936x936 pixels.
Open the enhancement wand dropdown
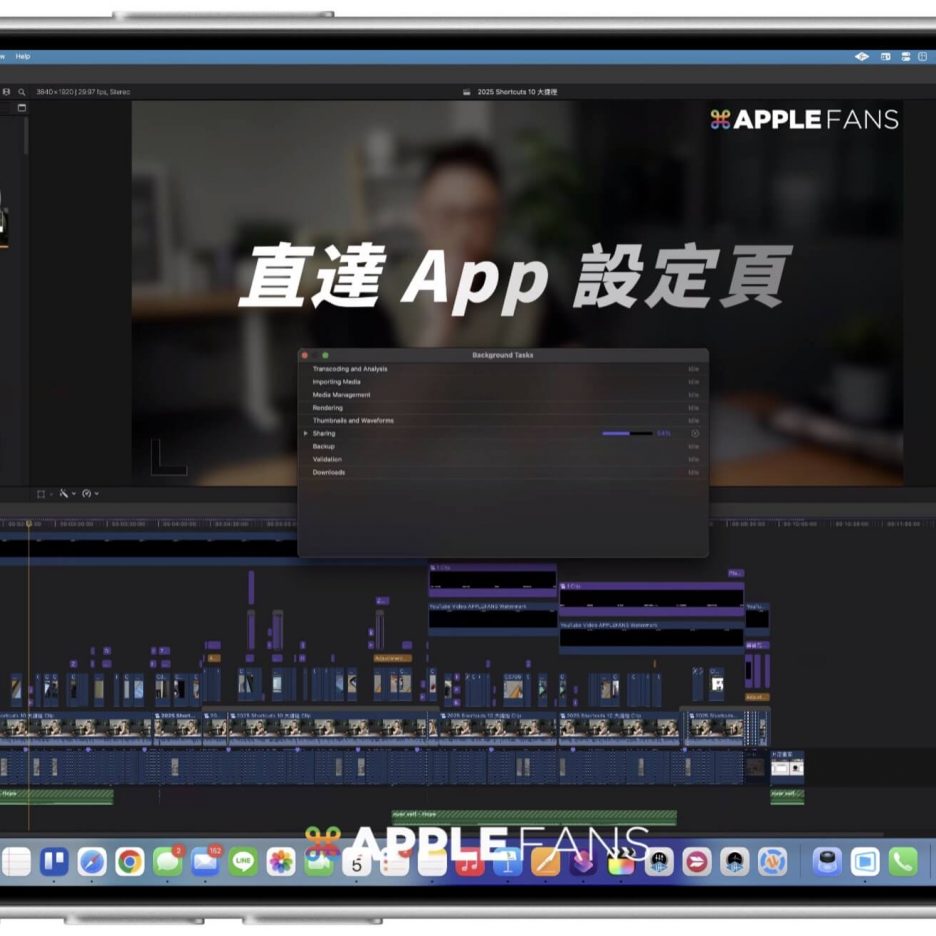[66, 494]
